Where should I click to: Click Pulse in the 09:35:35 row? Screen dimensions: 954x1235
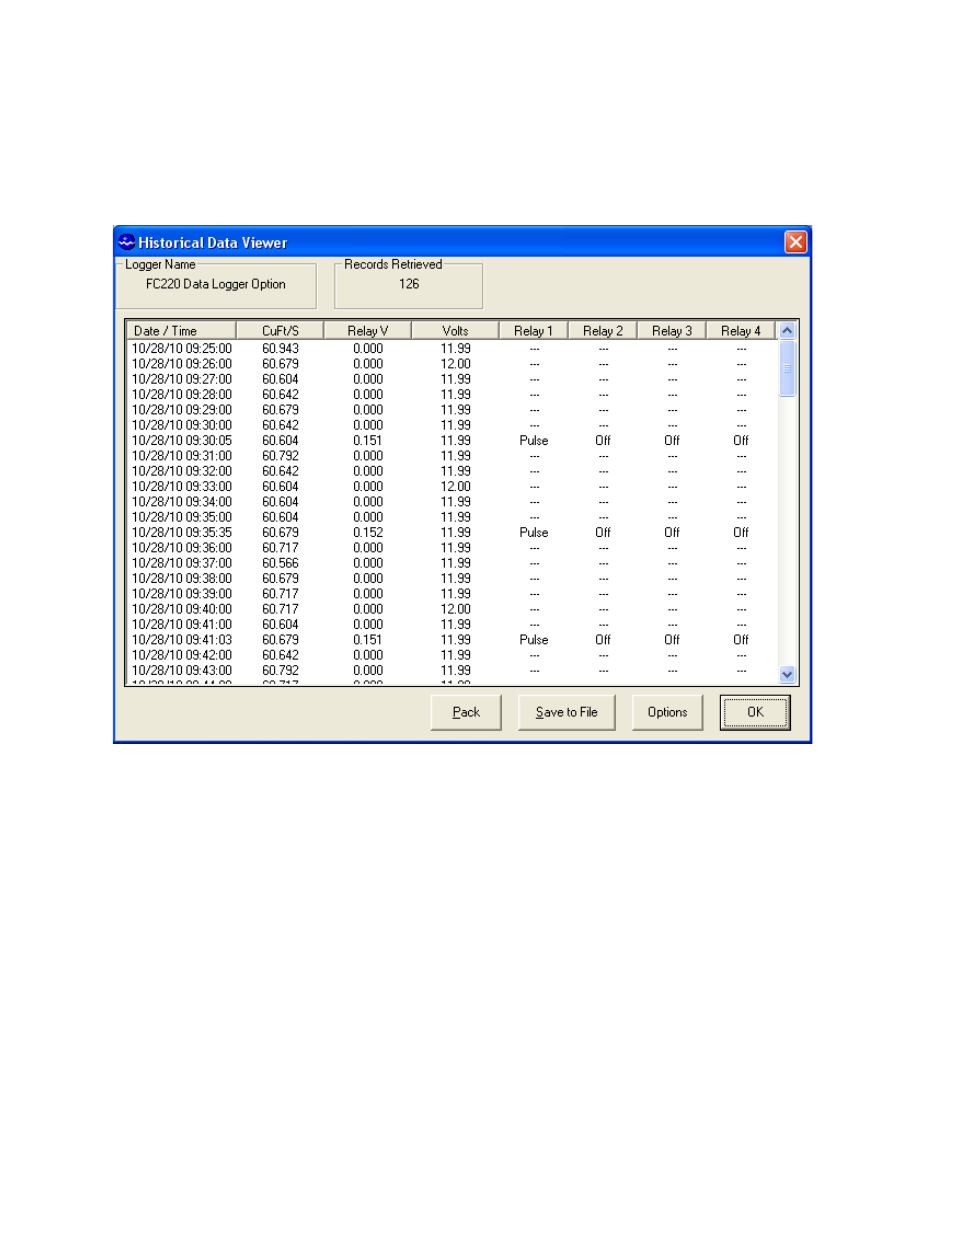click(x=533, y=533)
